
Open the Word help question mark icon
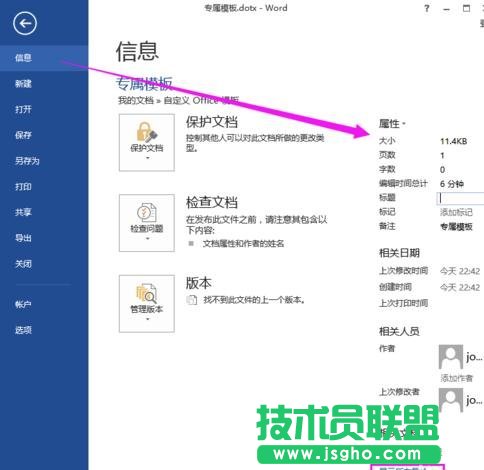click(427, 9)
